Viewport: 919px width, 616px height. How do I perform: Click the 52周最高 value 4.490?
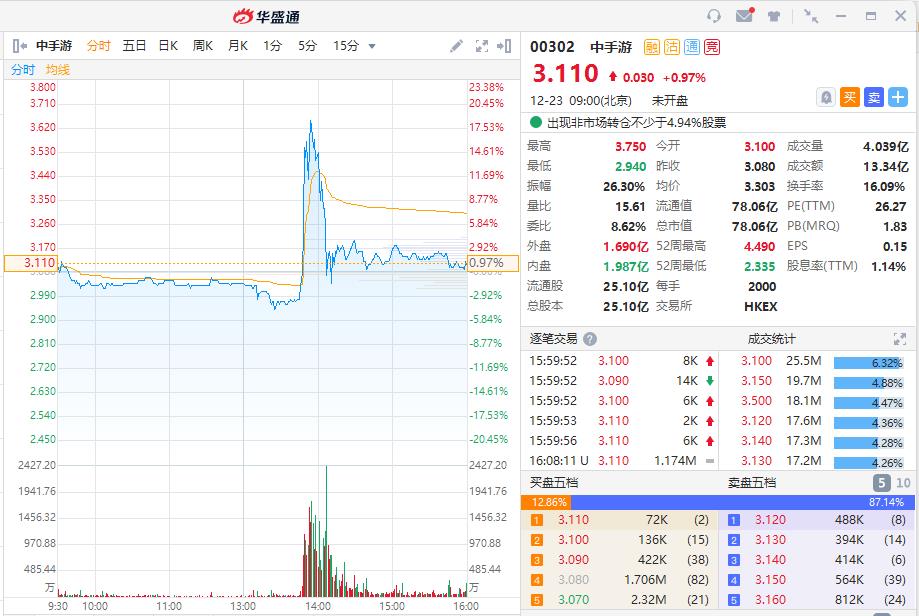pyautogui.click(x=760, y=247)
